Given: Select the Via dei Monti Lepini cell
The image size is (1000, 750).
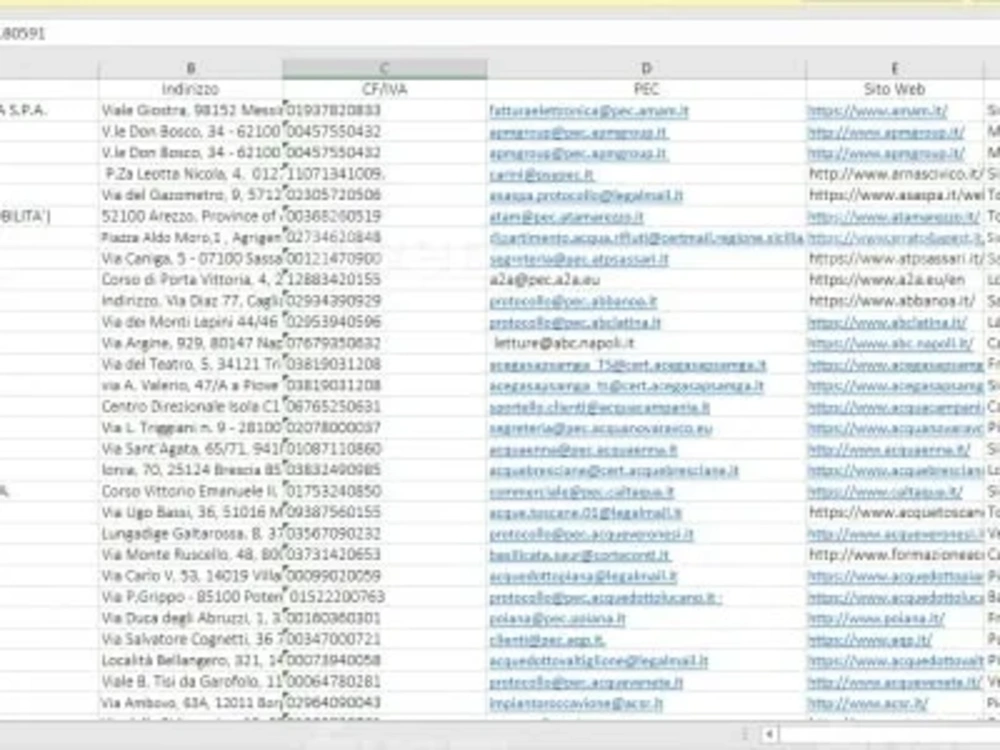Looking at the screenshot, I should point(191,322).
